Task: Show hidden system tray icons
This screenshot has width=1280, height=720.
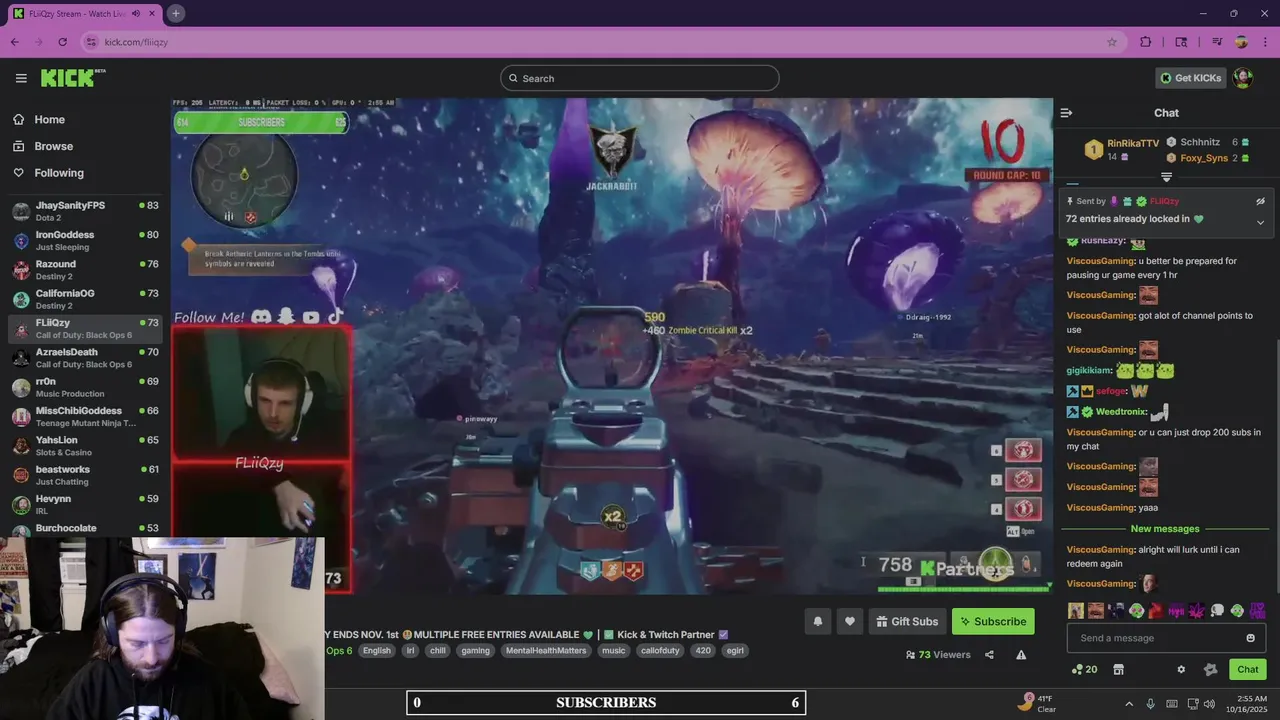Action: [1129, 704]
